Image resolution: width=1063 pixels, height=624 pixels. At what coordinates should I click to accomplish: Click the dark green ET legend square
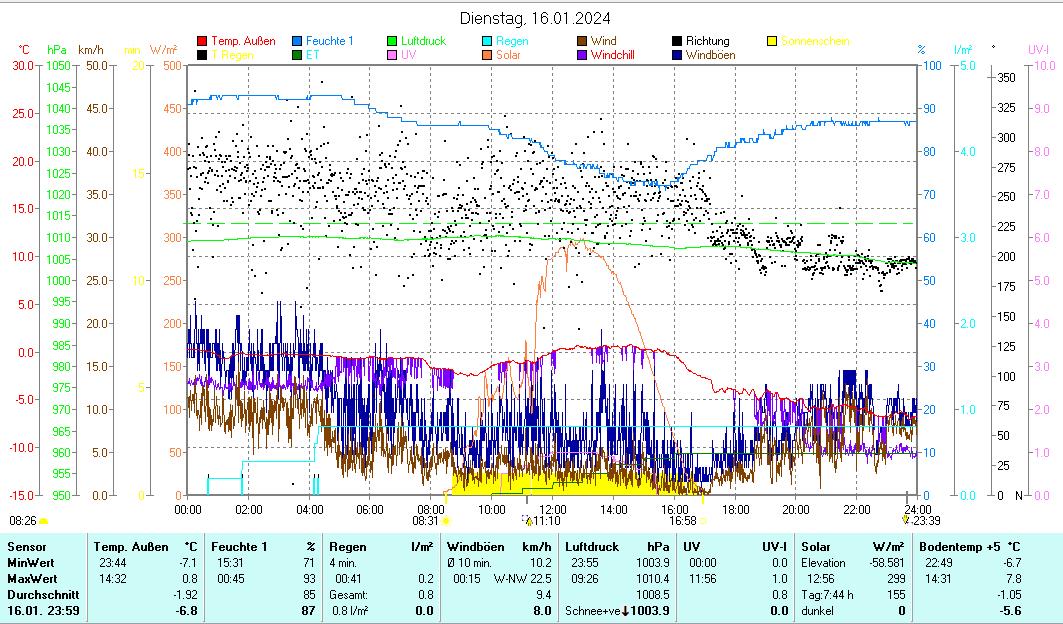click(x=298, y=55)
